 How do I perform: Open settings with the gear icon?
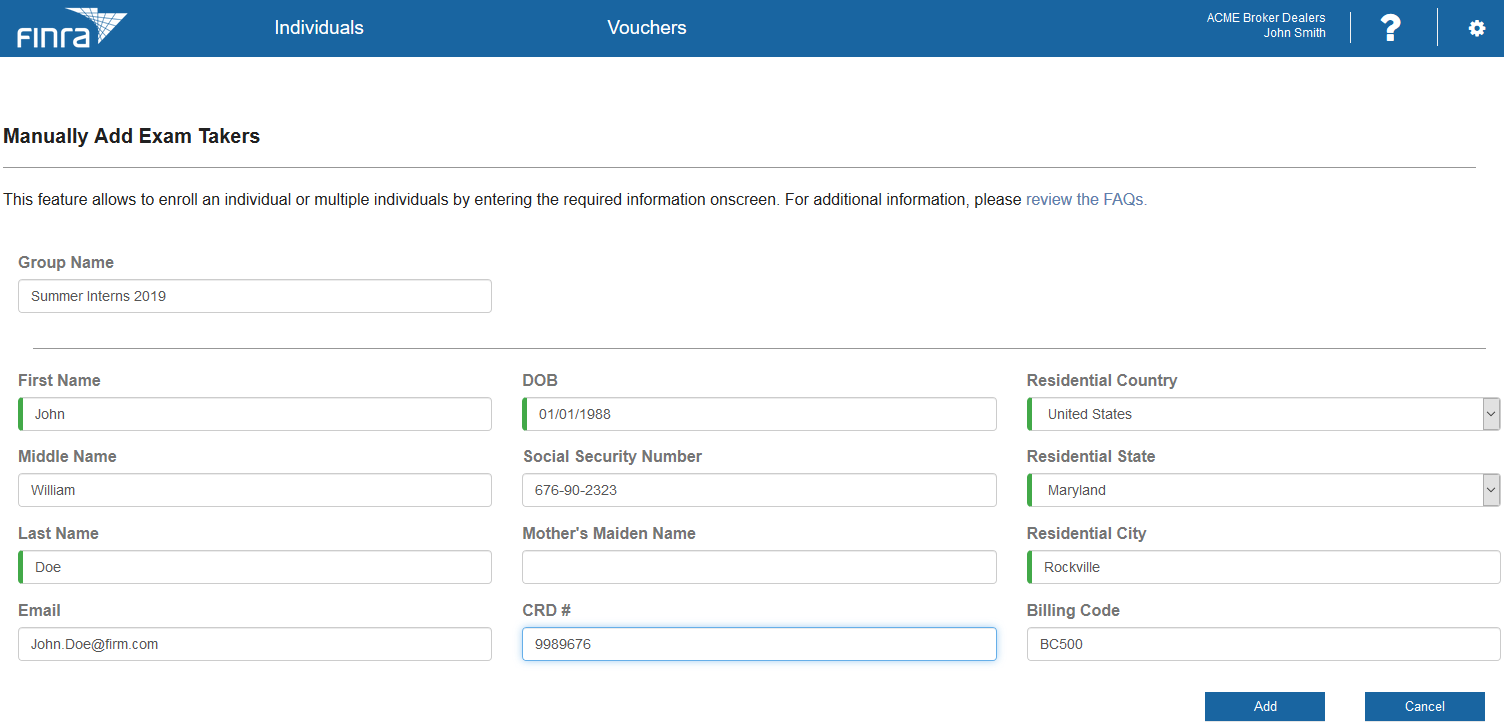[x=1476, y=28]
